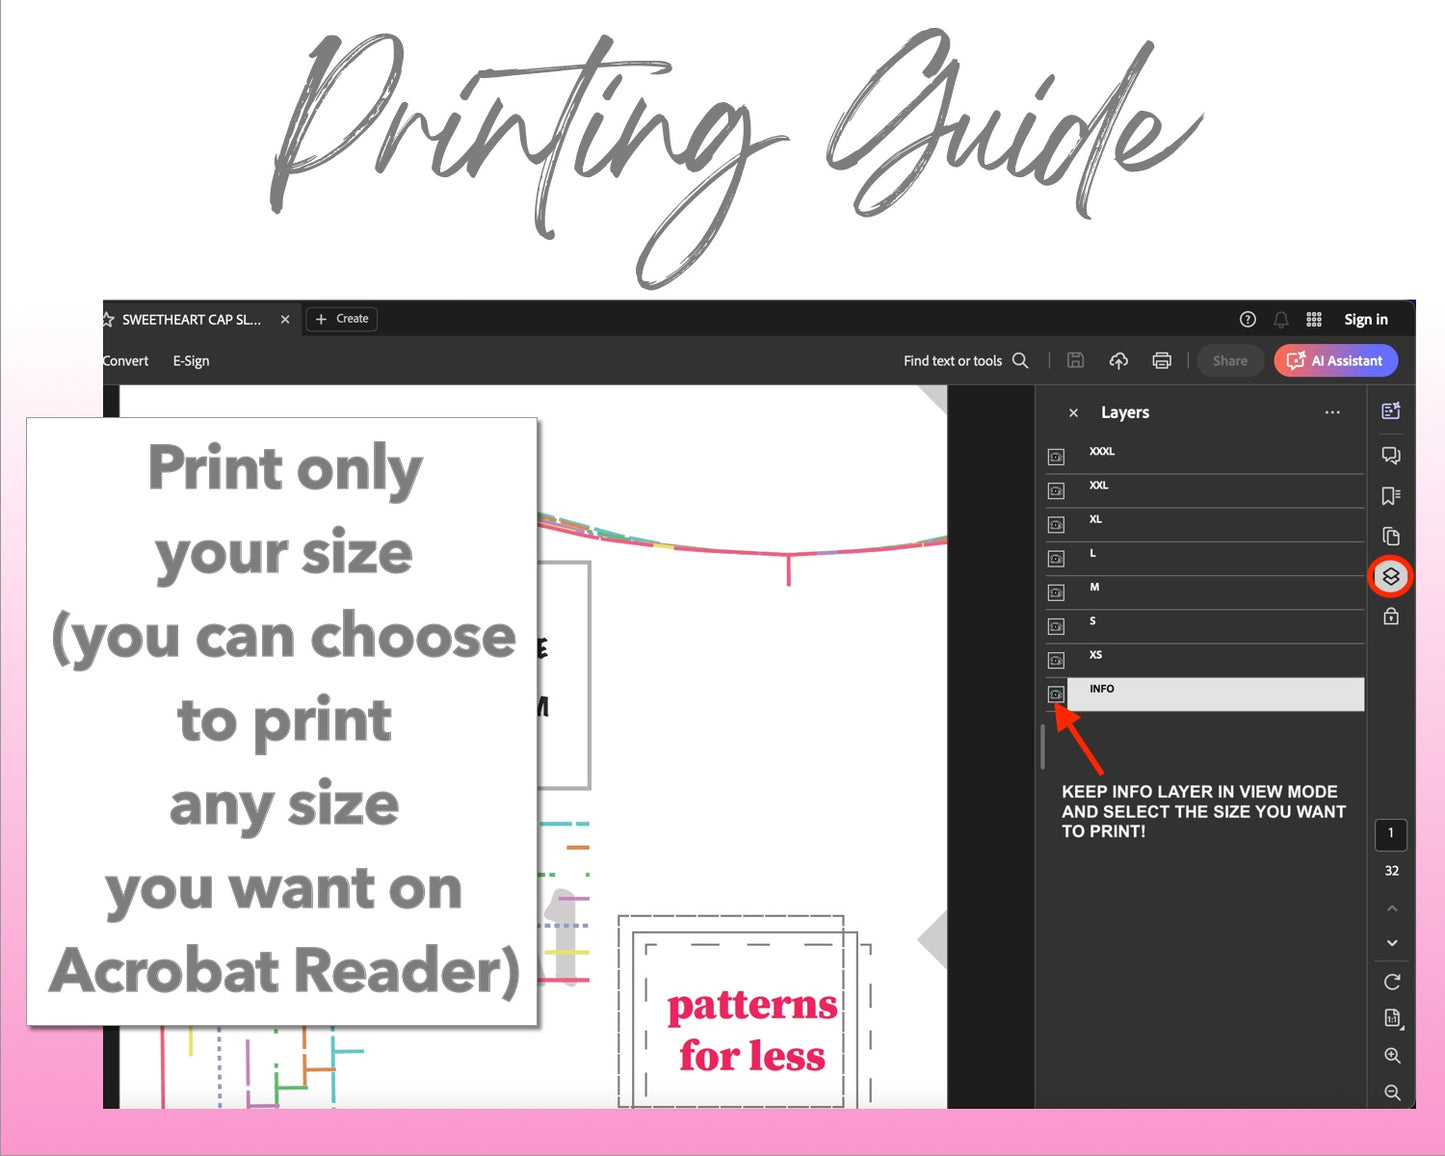Image resolution: width=1445 pixels, height=1156 pixels.
Task: Click the zoom in magnifier icon
Action: point(1391,1056)
